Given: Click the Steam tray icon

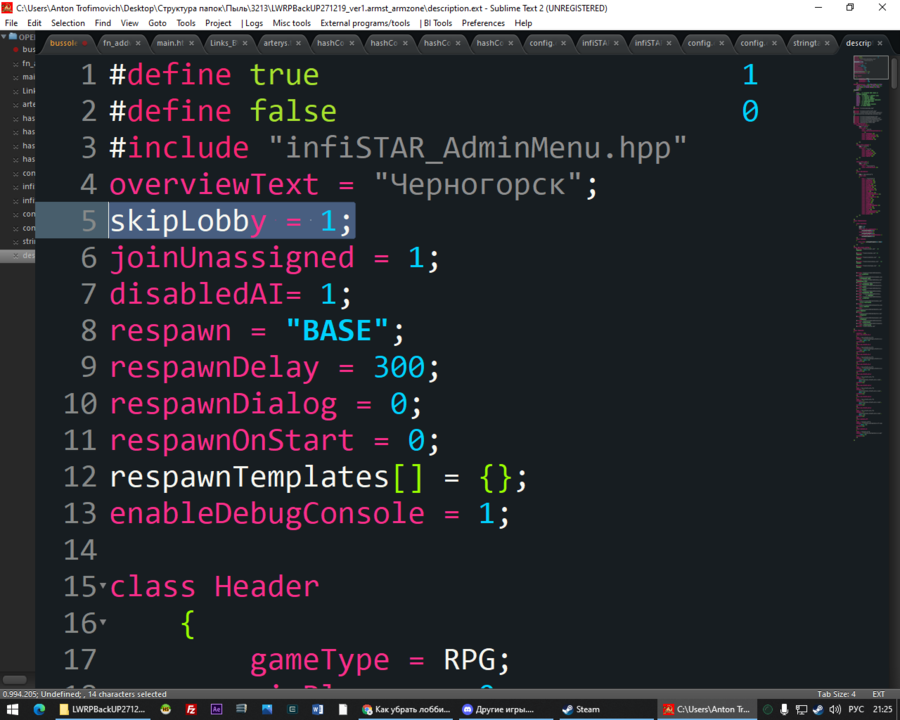Looking at the screenshot, I should coord(818,710).
